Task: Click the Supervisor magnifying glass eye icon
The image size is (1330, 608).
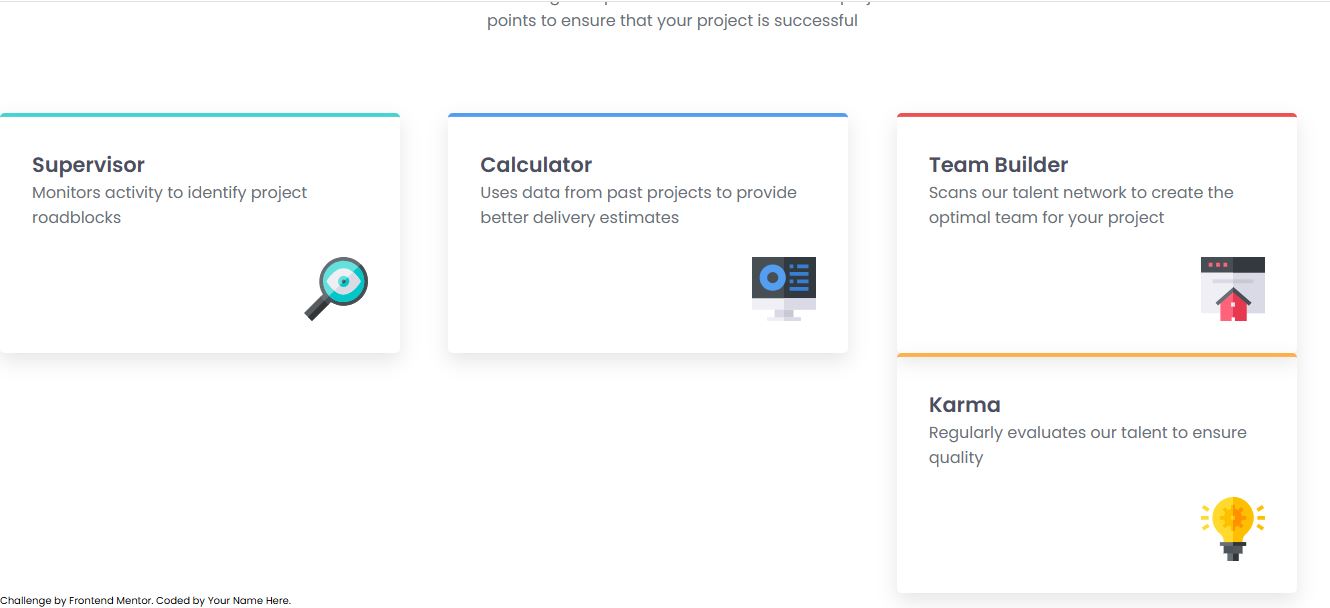Action: point(337,288)
